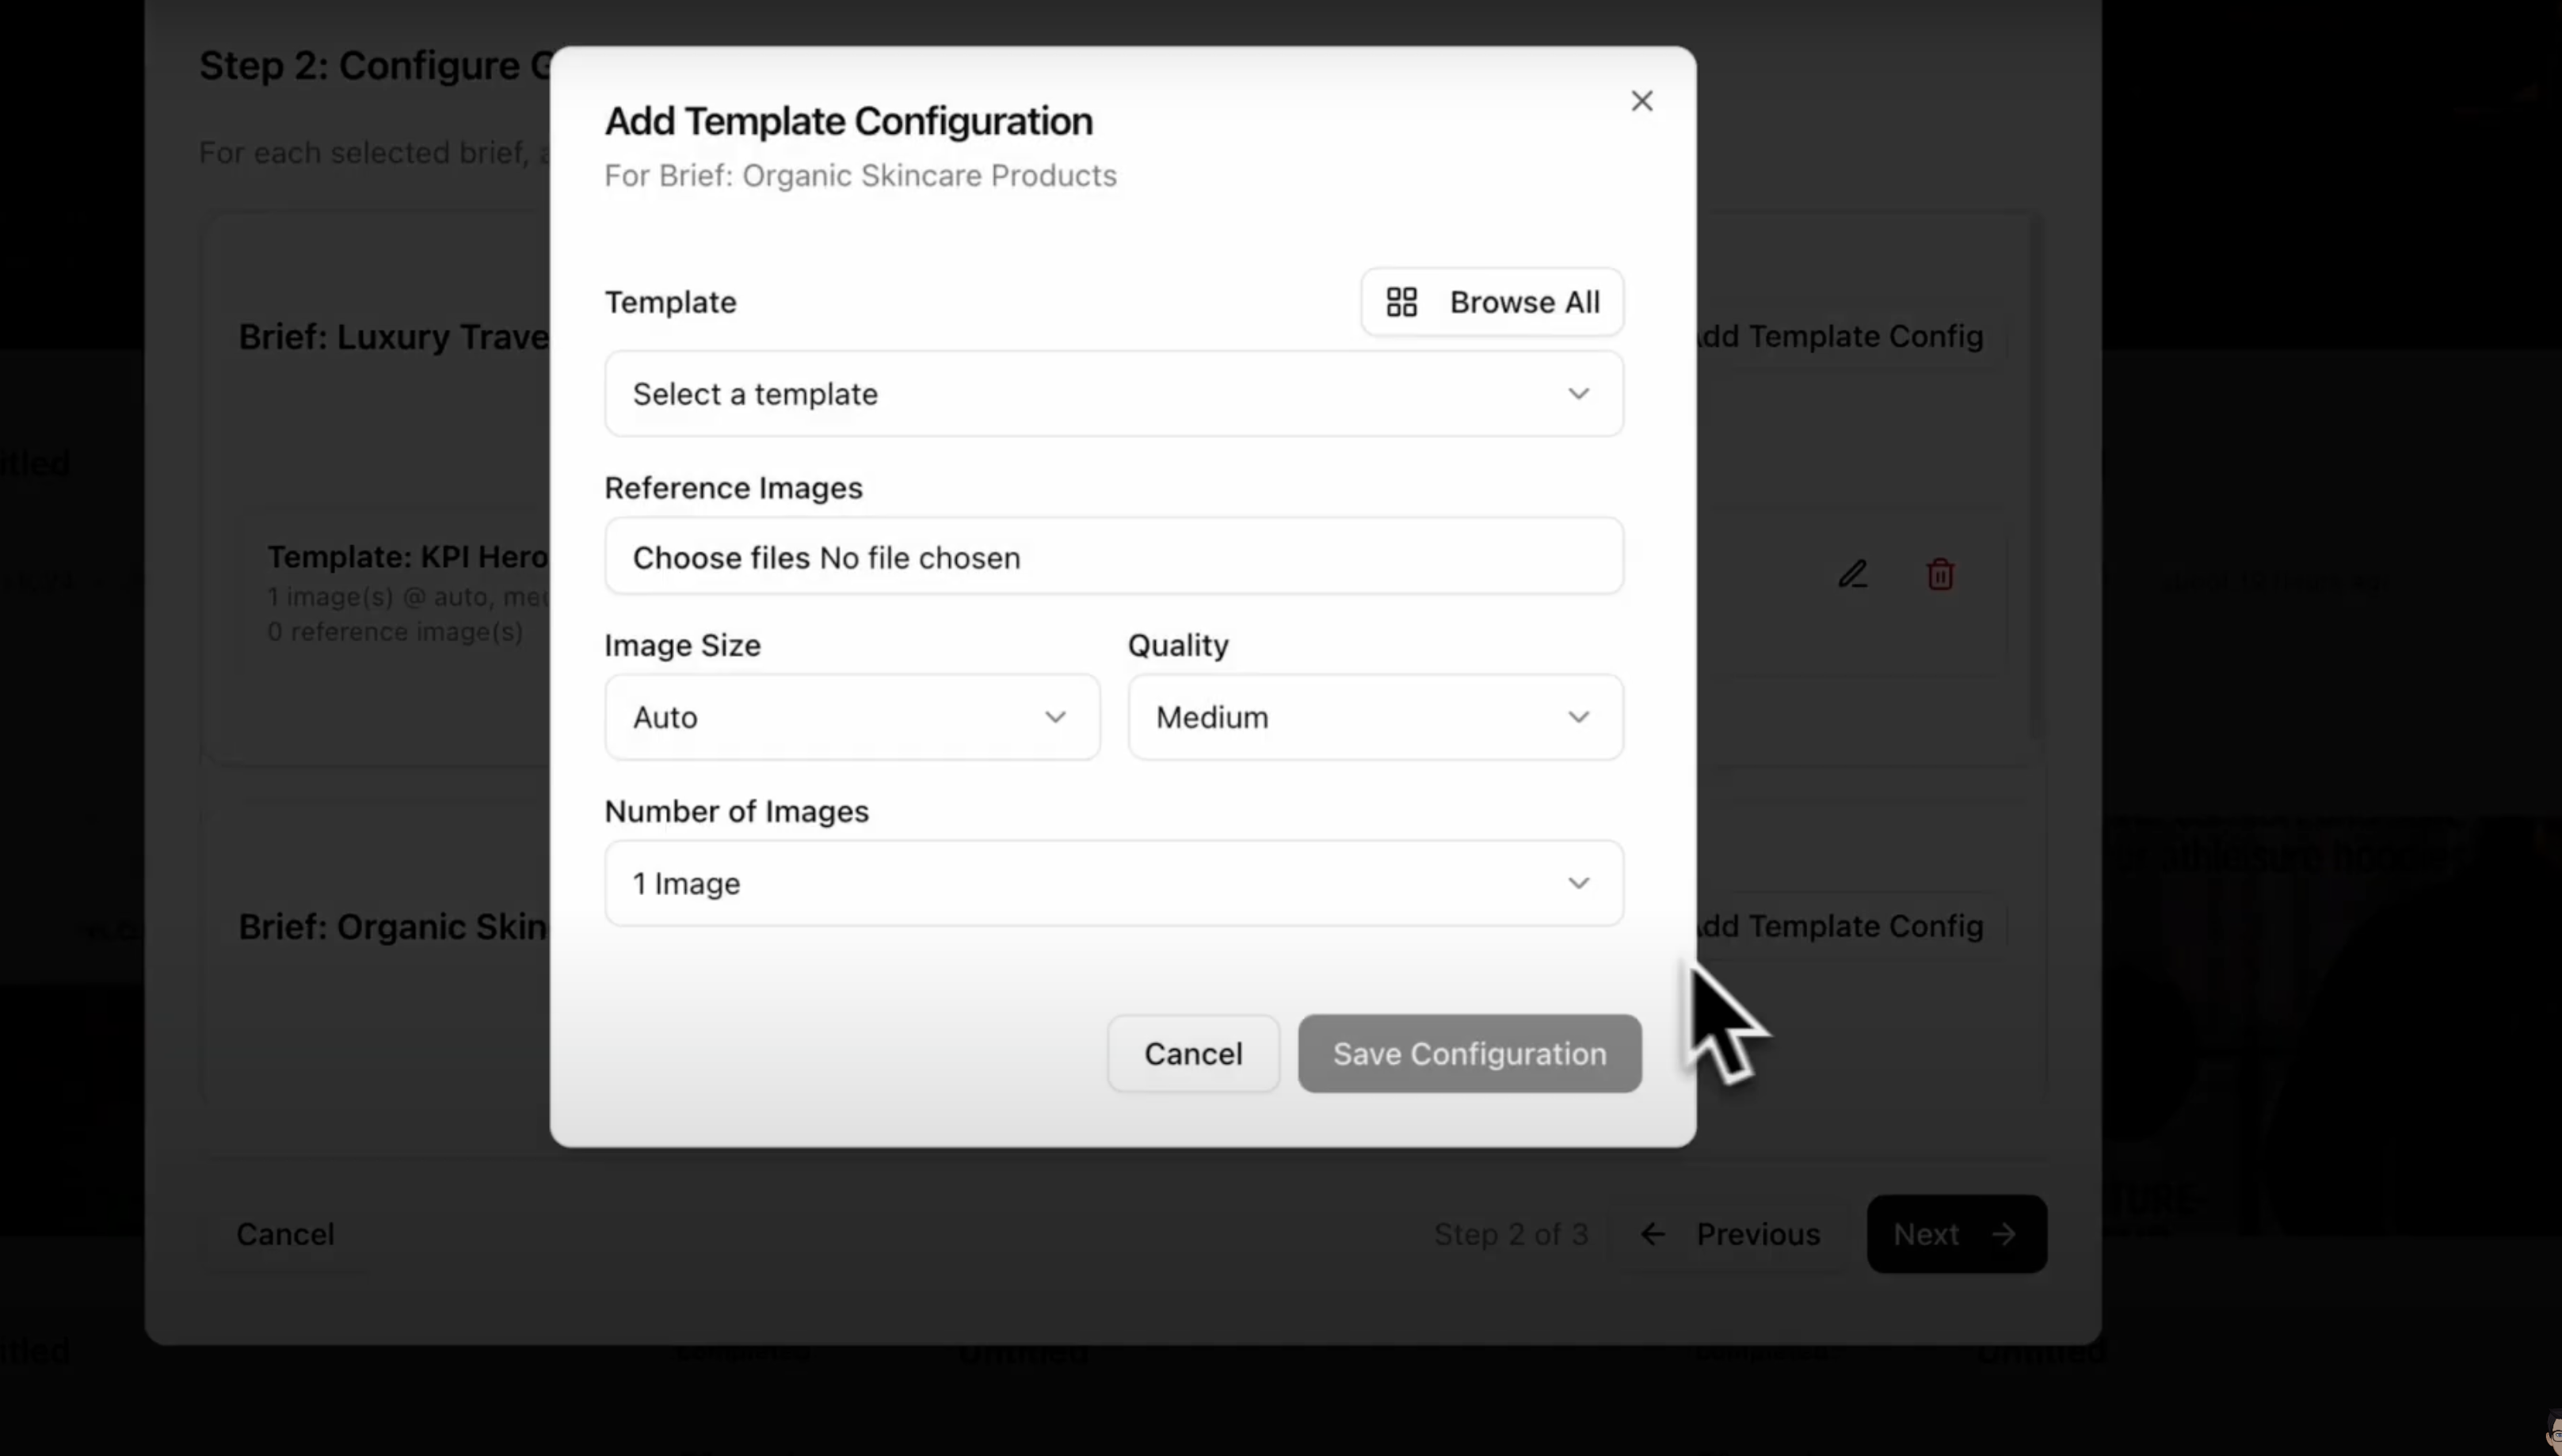Expand the Image Size Auto dropdown
Viewport: 2562px width, 1456px height.
852,717
